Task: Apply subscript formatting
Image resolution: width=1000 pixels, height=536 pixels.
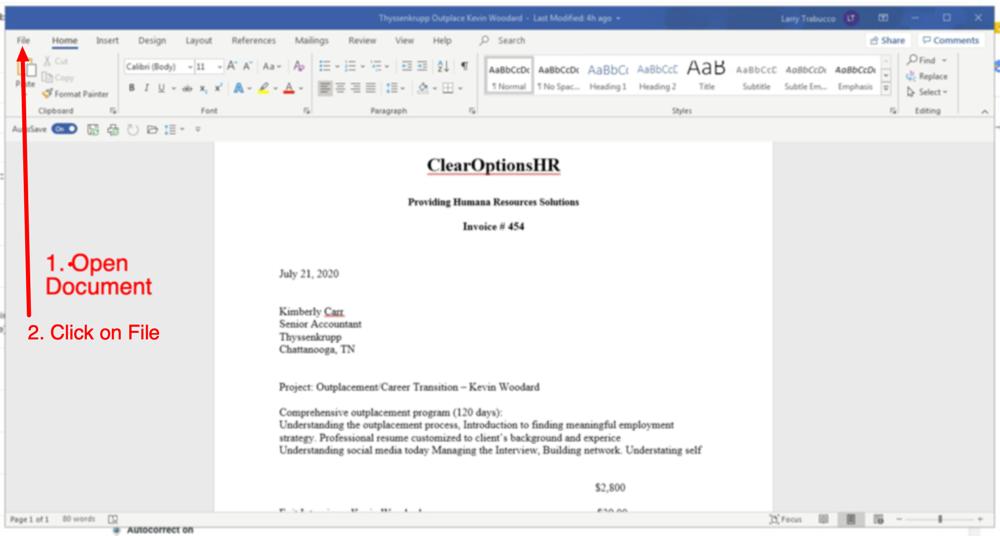Action: pos(203,89)
